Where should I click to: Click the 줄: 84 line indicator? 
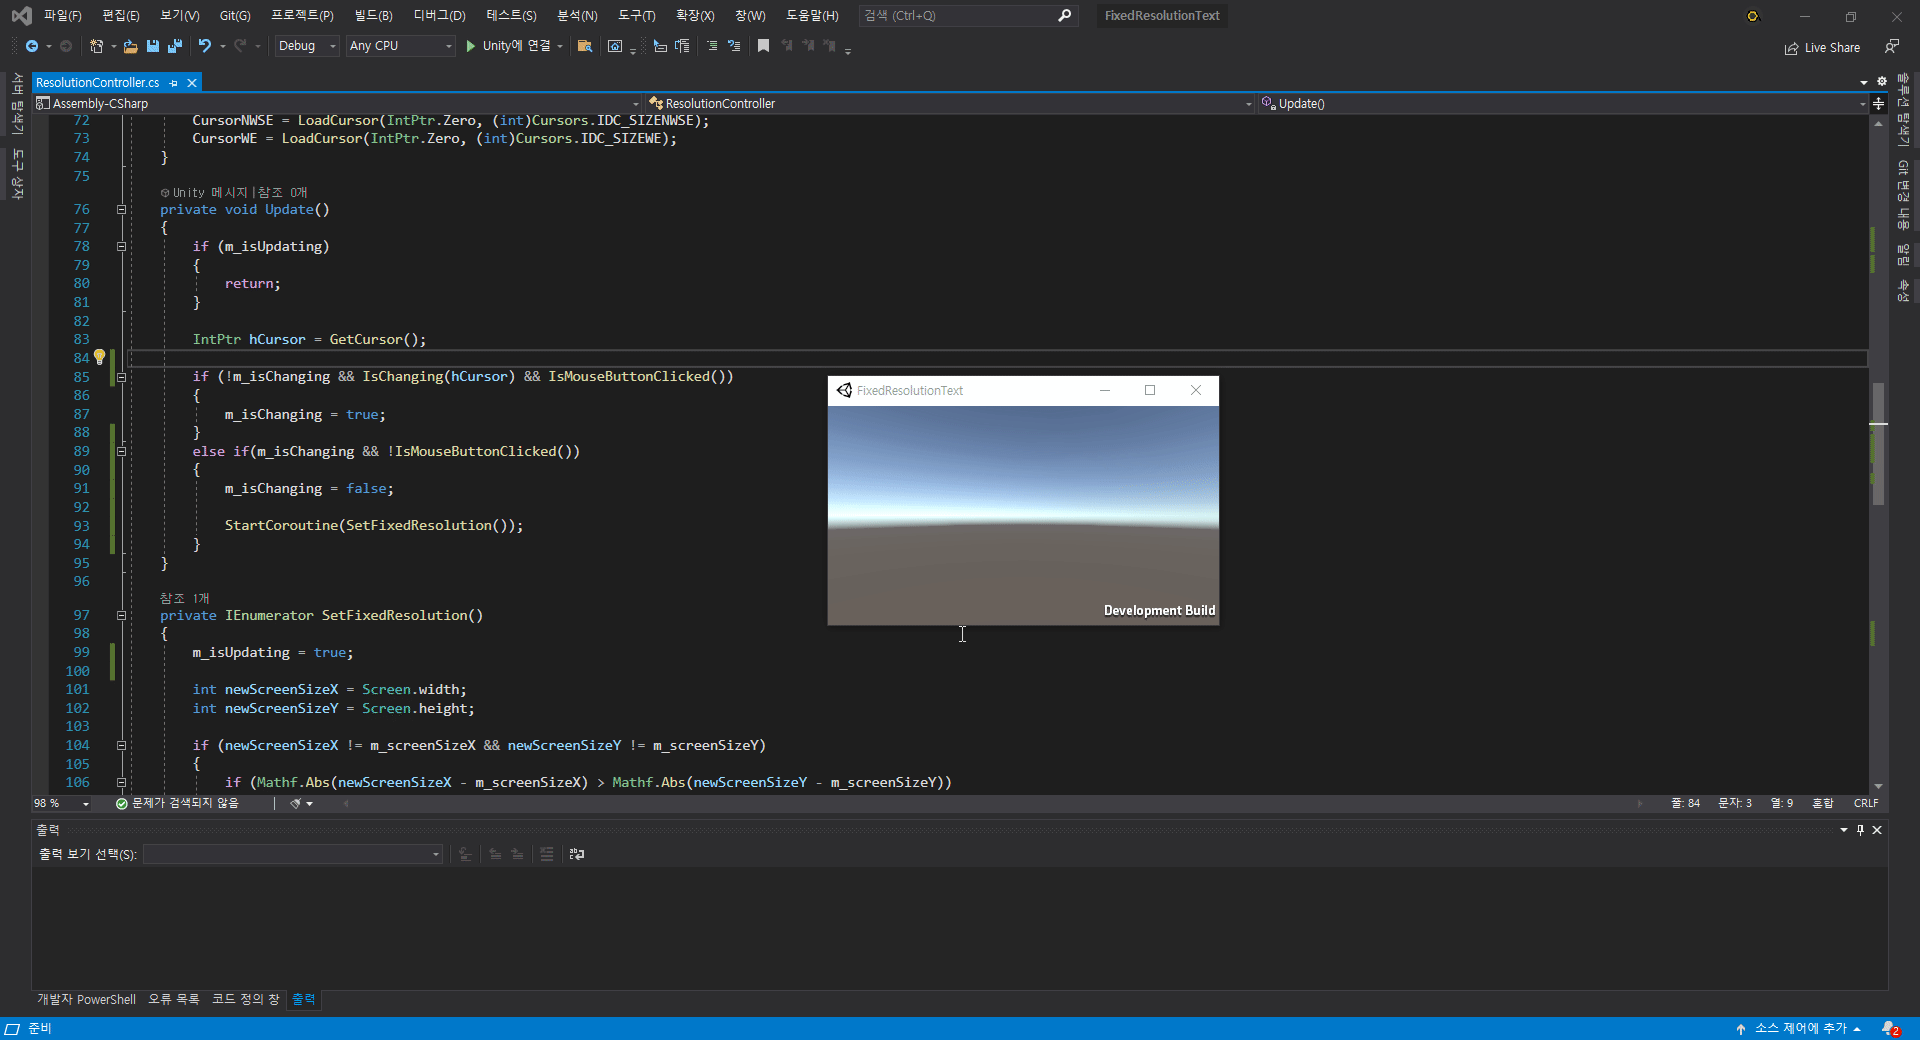(1685, 803)
